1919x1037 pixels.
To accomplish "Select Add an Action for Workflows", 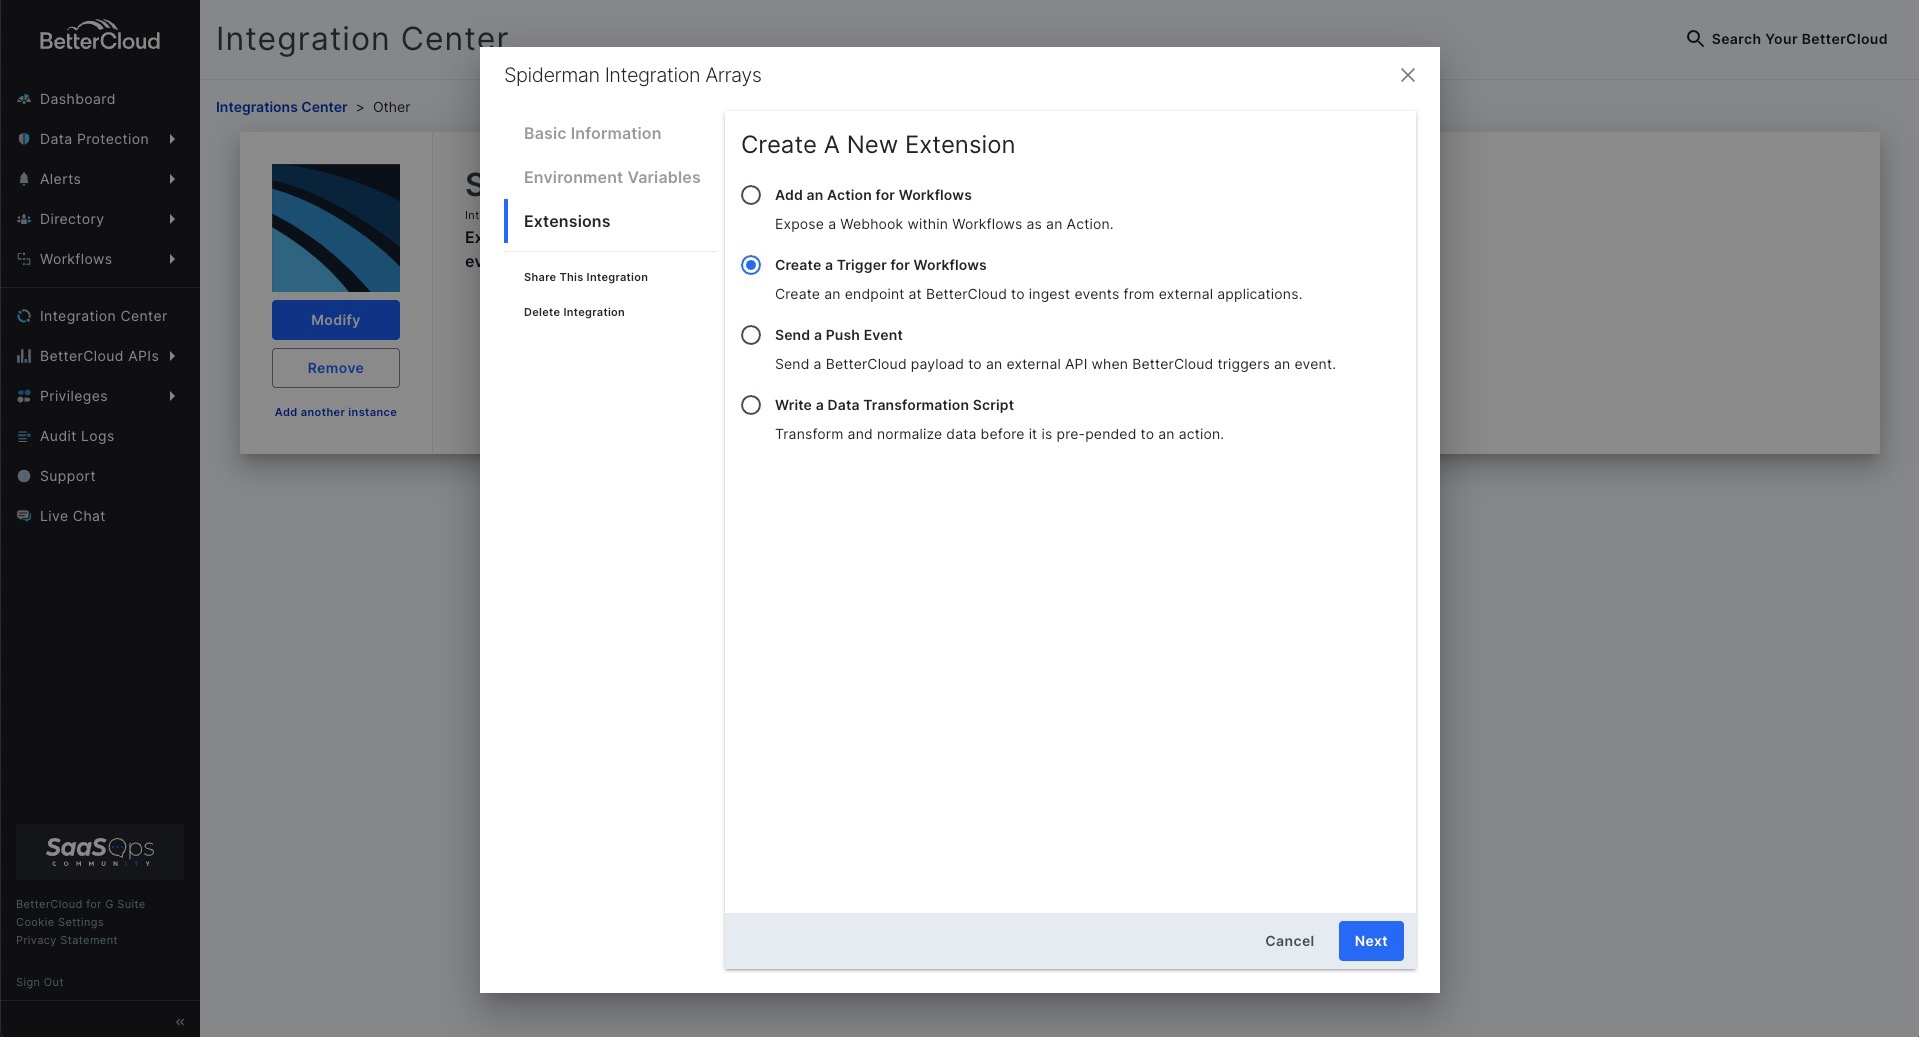I will click(x=751, y=195).
